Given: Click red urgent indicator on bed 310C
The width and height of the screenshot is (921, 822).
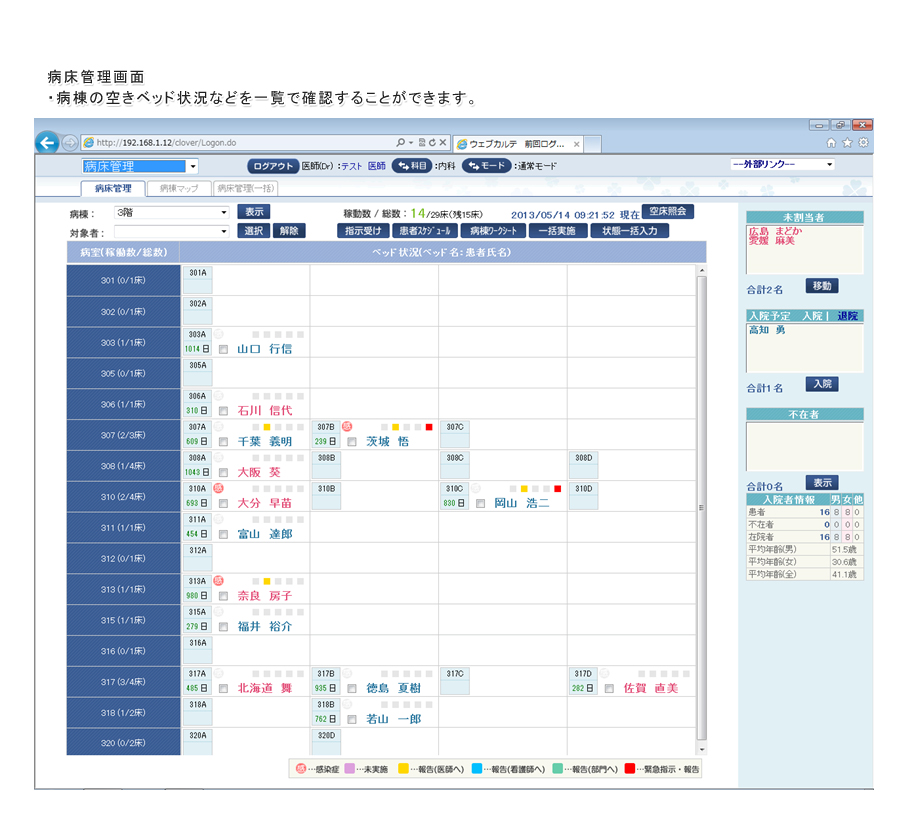Looking at the screenshot, I should tap(557, 489).
